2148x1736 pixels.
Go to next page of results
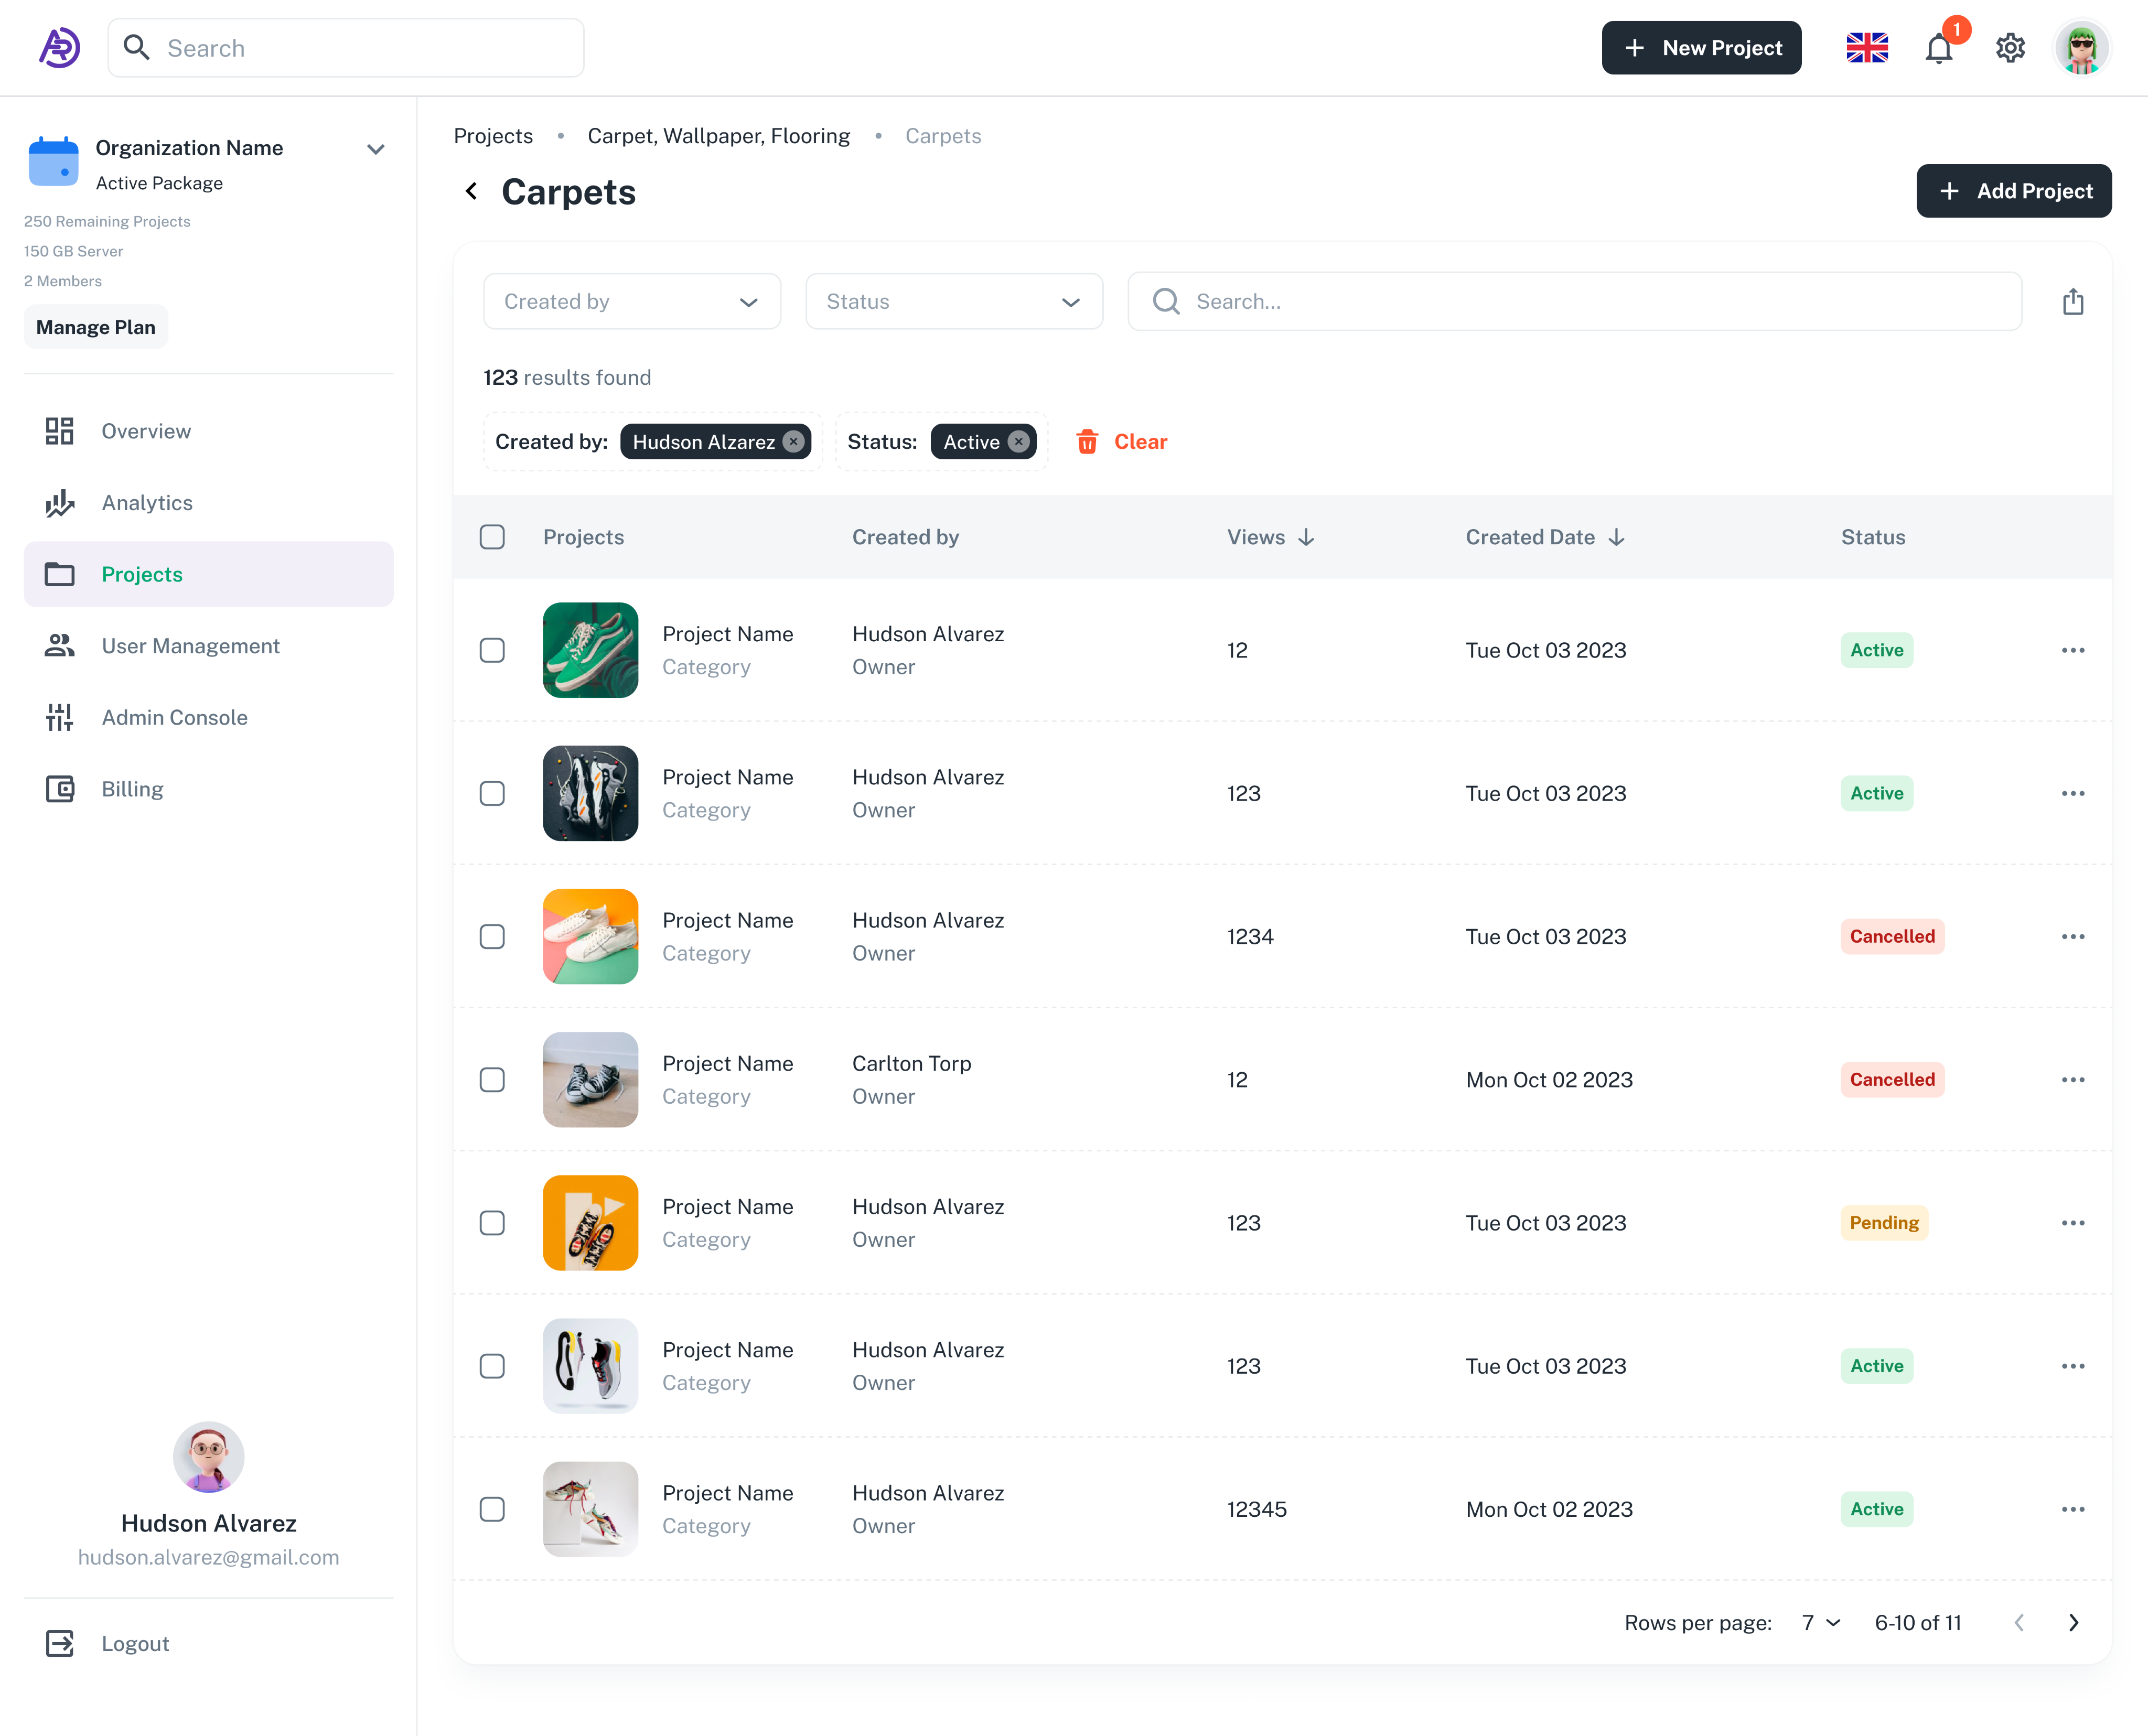pos(2073,1623)
